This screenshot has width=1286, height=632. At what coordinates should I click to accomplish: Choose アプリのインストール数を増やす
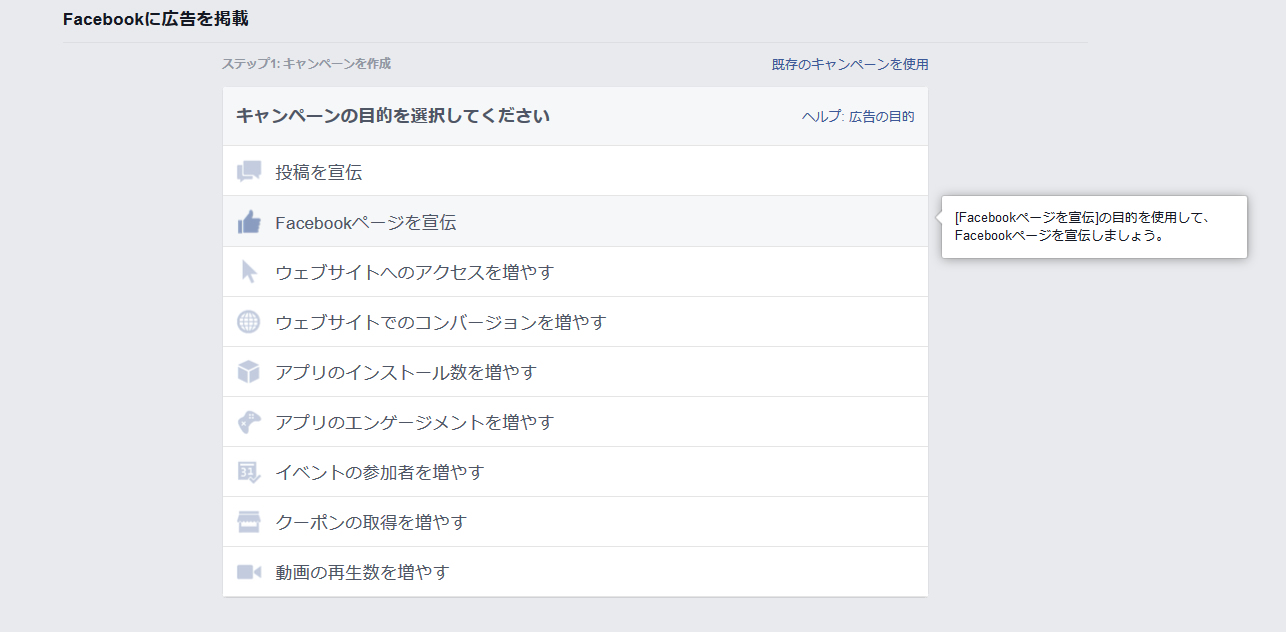[x=575, y=371]
